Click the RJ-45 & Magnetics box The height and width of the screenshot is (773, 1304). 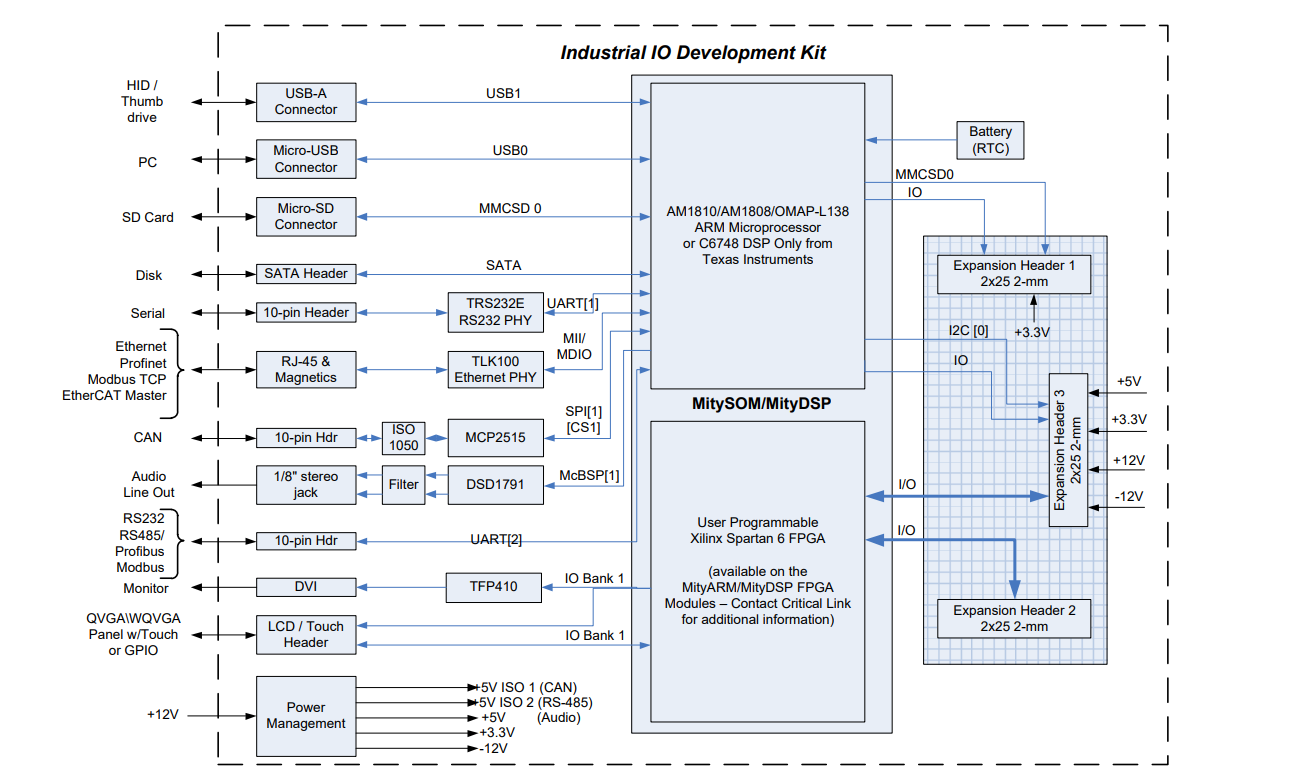point(306,369)
